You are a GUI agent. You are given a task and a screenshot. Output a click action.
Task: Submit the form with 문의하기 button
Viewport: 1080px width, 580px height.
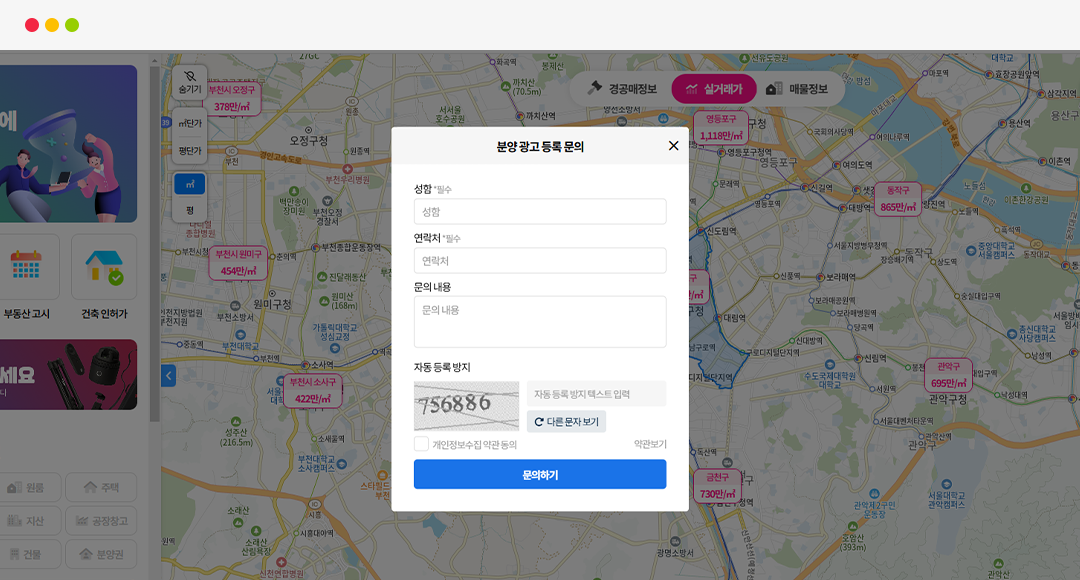pyautogui.click(x=540, y=475)
